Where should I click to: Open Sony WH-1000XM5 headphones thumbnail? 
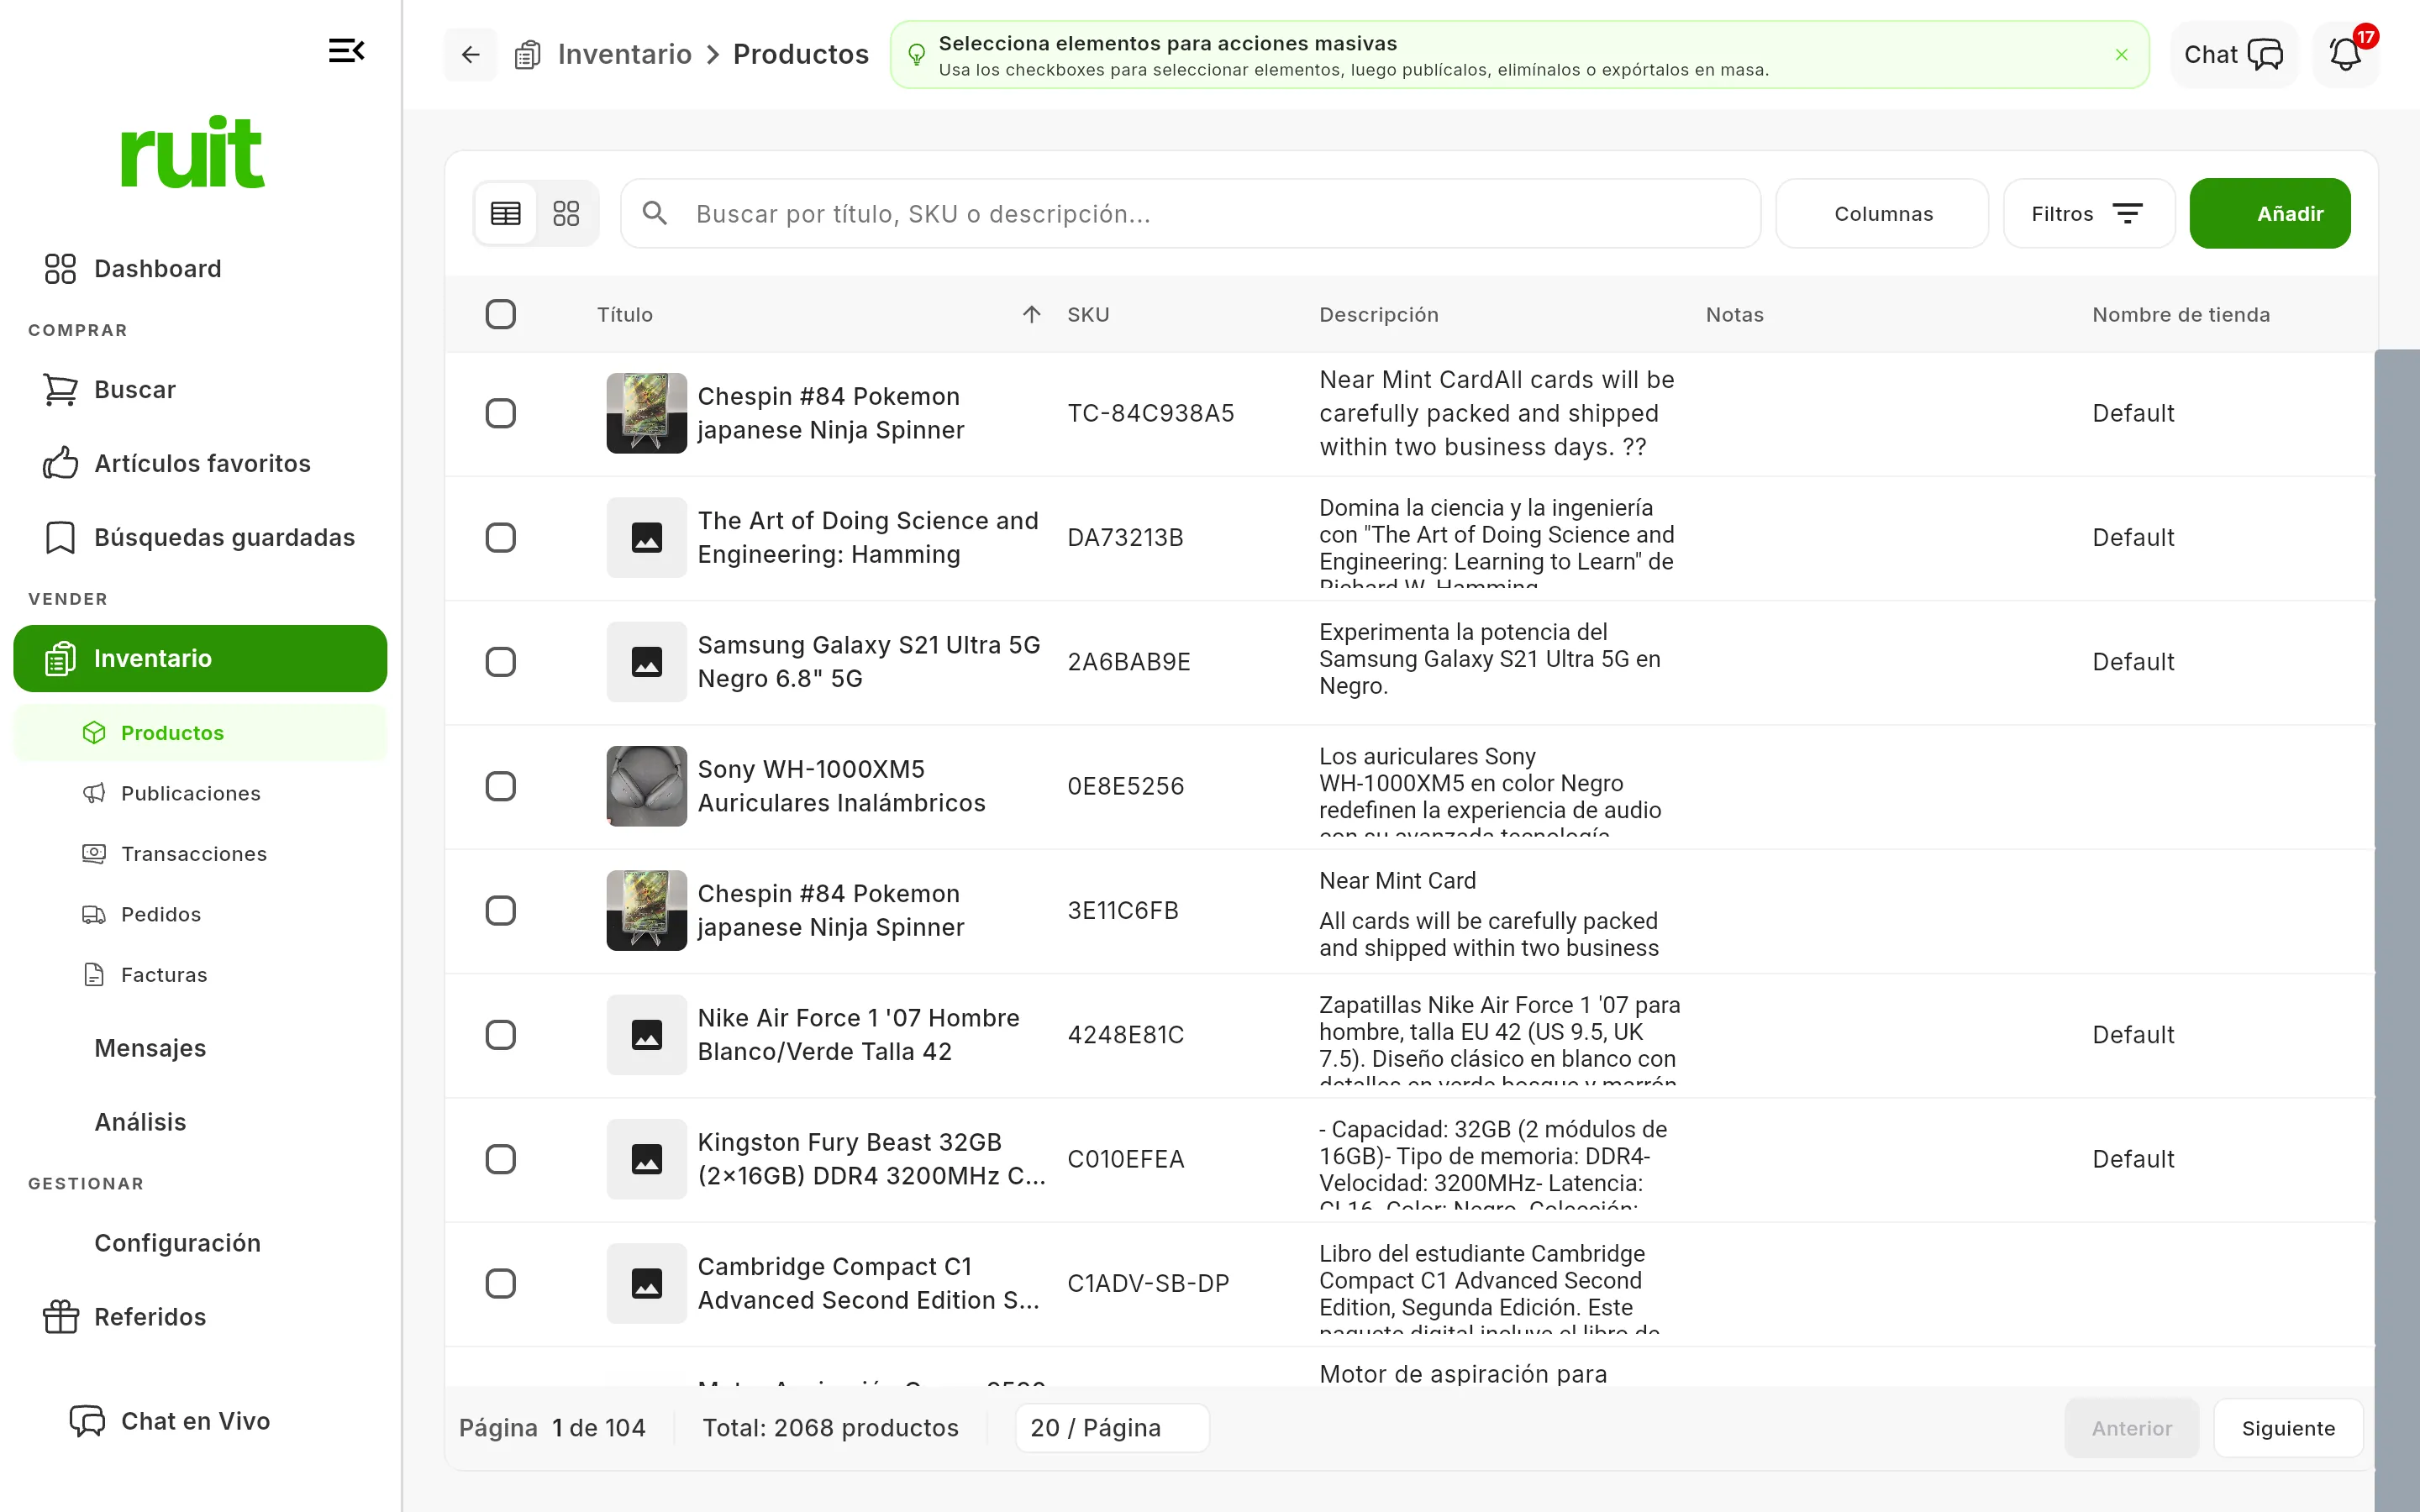(x=647, y=786)
